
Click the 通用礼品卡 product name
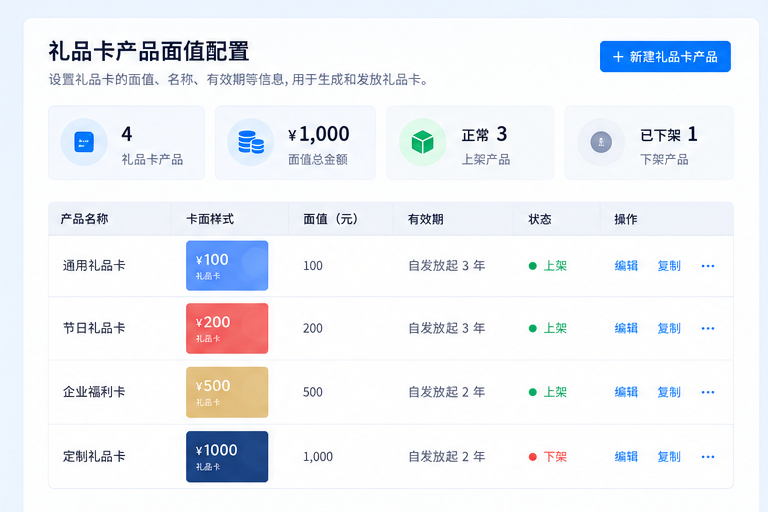pos(94,266)
